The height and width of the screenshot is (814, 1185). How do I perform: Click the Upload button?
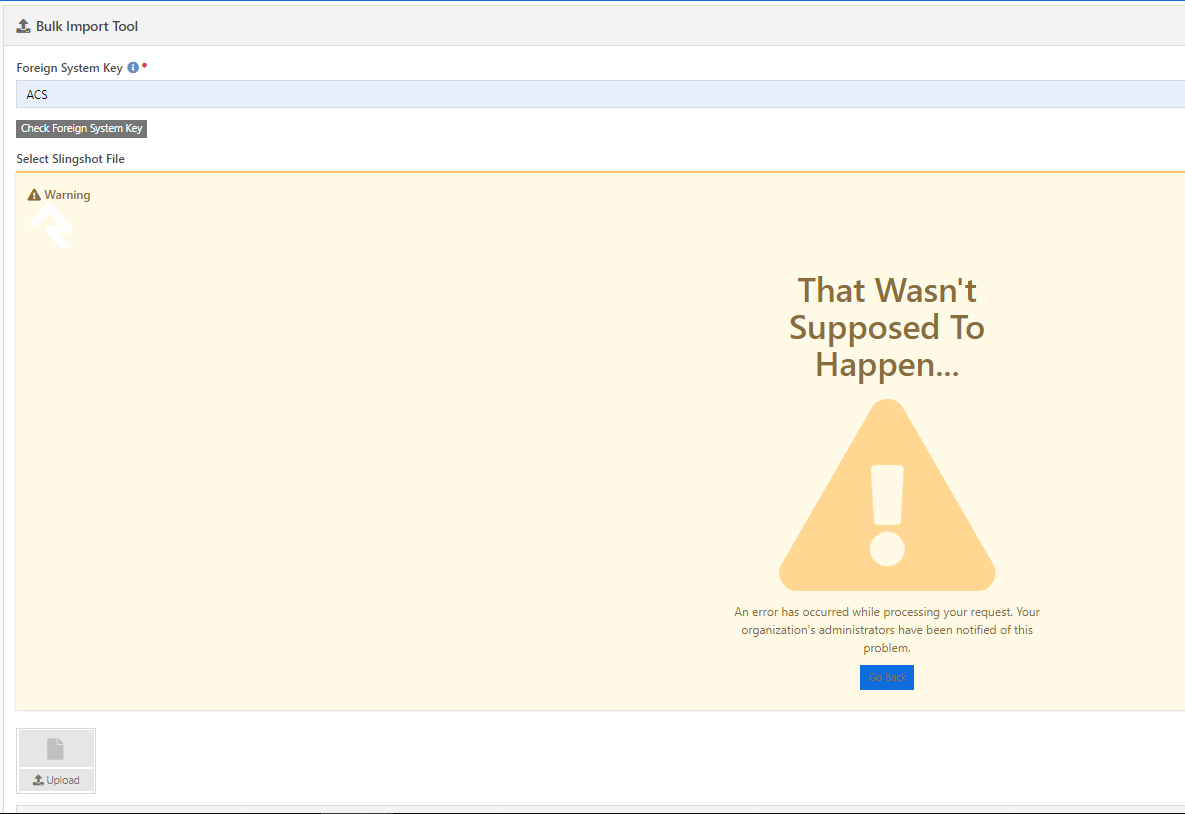coord(56,780)
